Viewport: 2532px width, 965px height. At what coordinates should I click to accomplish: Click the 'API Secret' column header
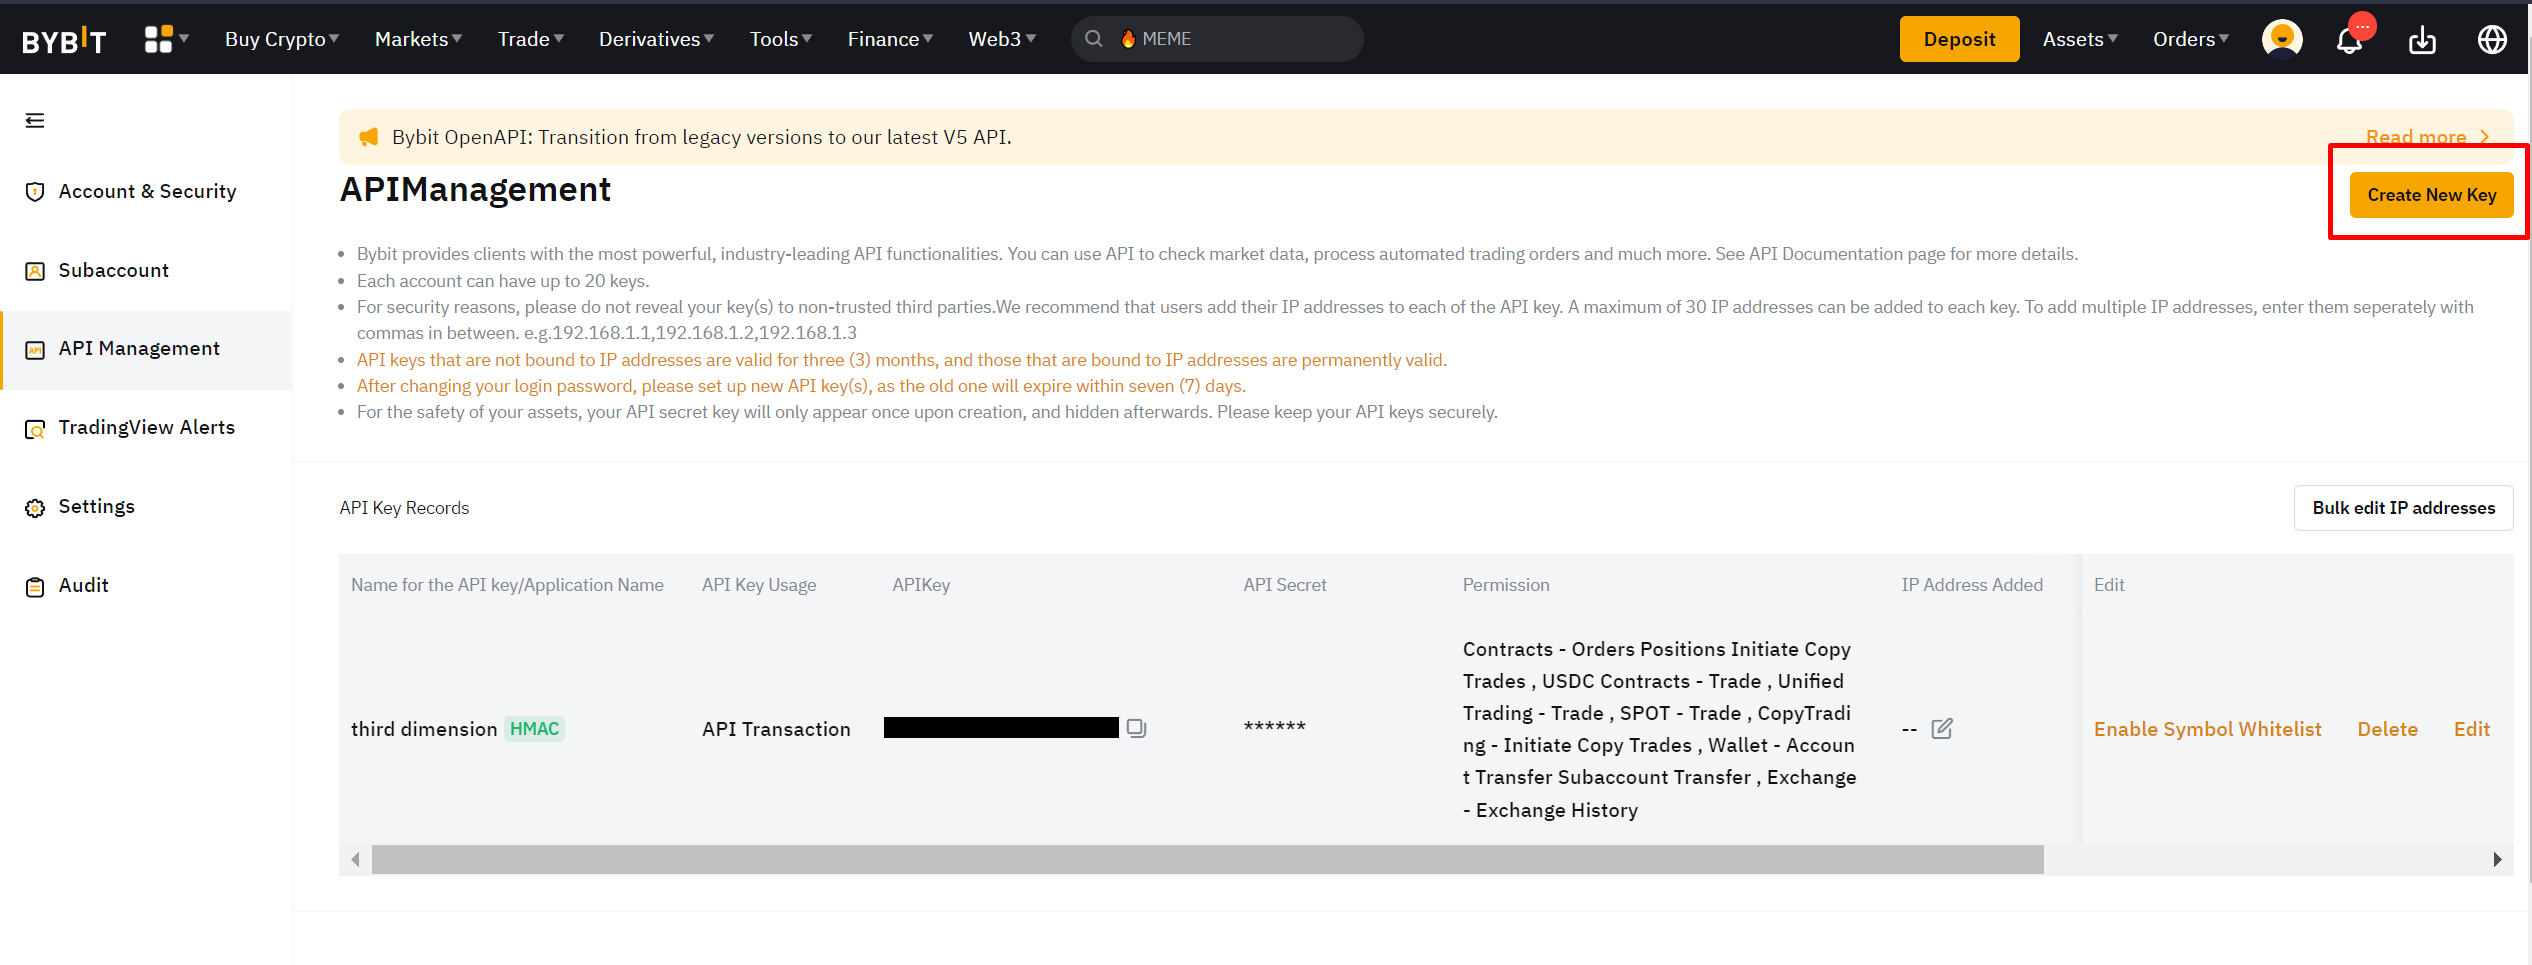(x=1285, y=585)
